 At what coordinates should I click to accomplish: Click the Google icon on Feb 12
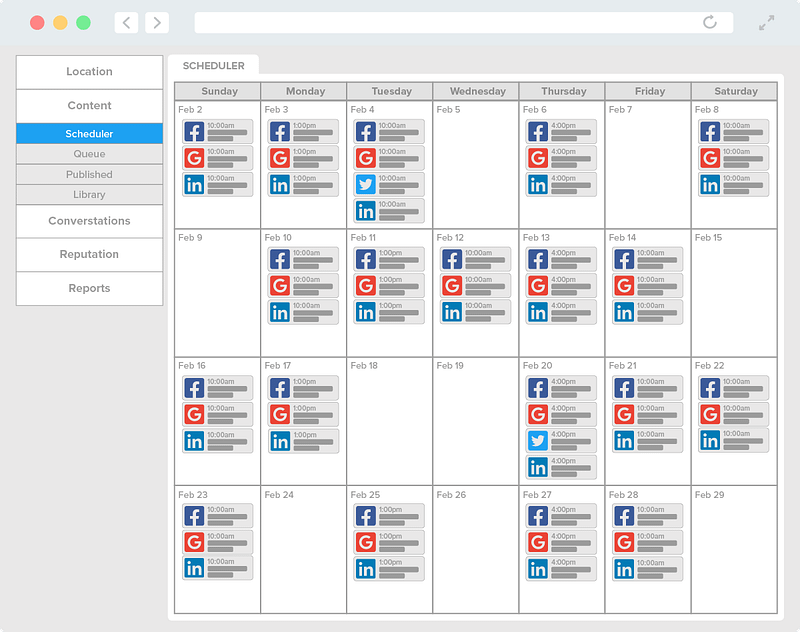pyautogui.click(x=452, y=286)
